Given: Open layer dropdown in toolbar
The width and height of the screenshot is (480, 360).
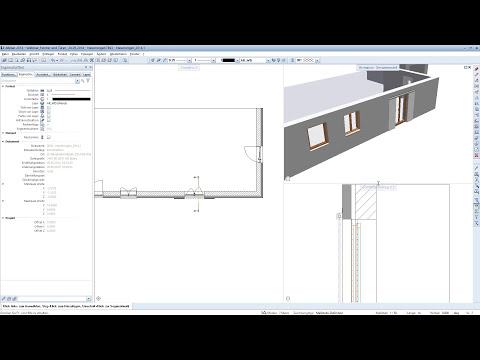Looking at the screenshot, I should pyautogui.click(x=268, y=60).
